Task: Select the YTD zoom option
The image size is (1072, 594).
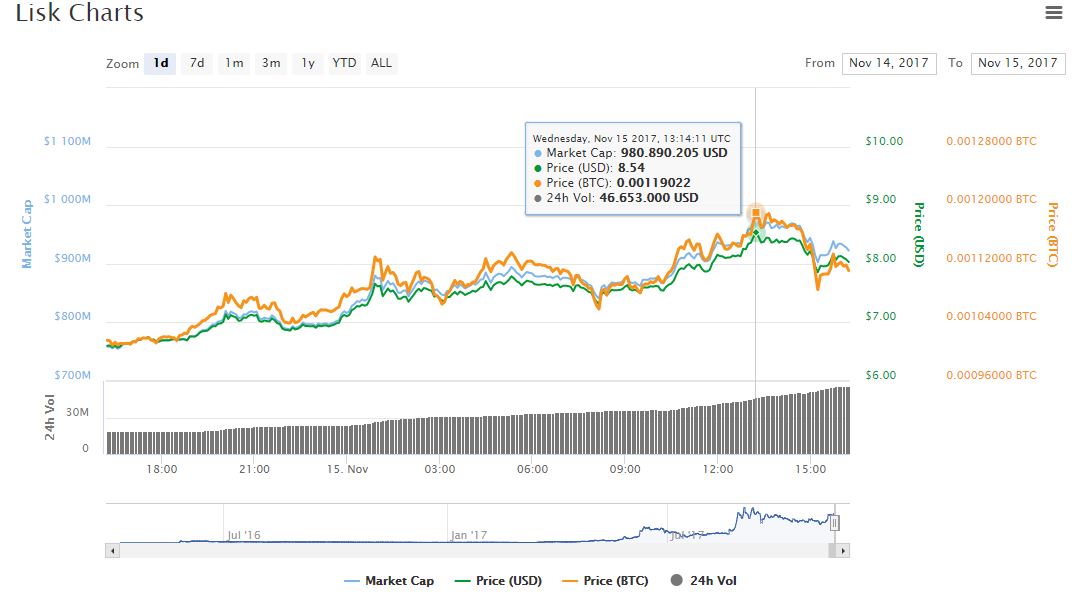Action: [344, 62]
